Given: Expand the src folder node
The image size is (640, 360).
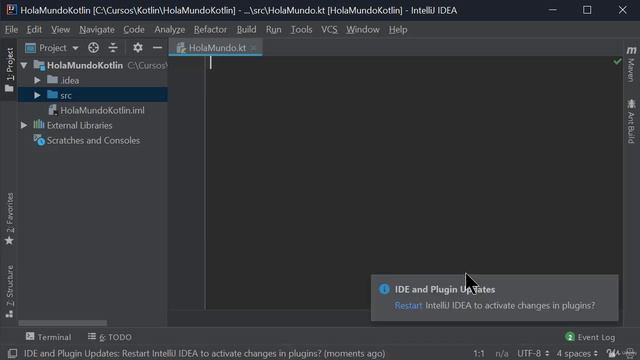Looking at the screenshot, I should coord(37,95).
